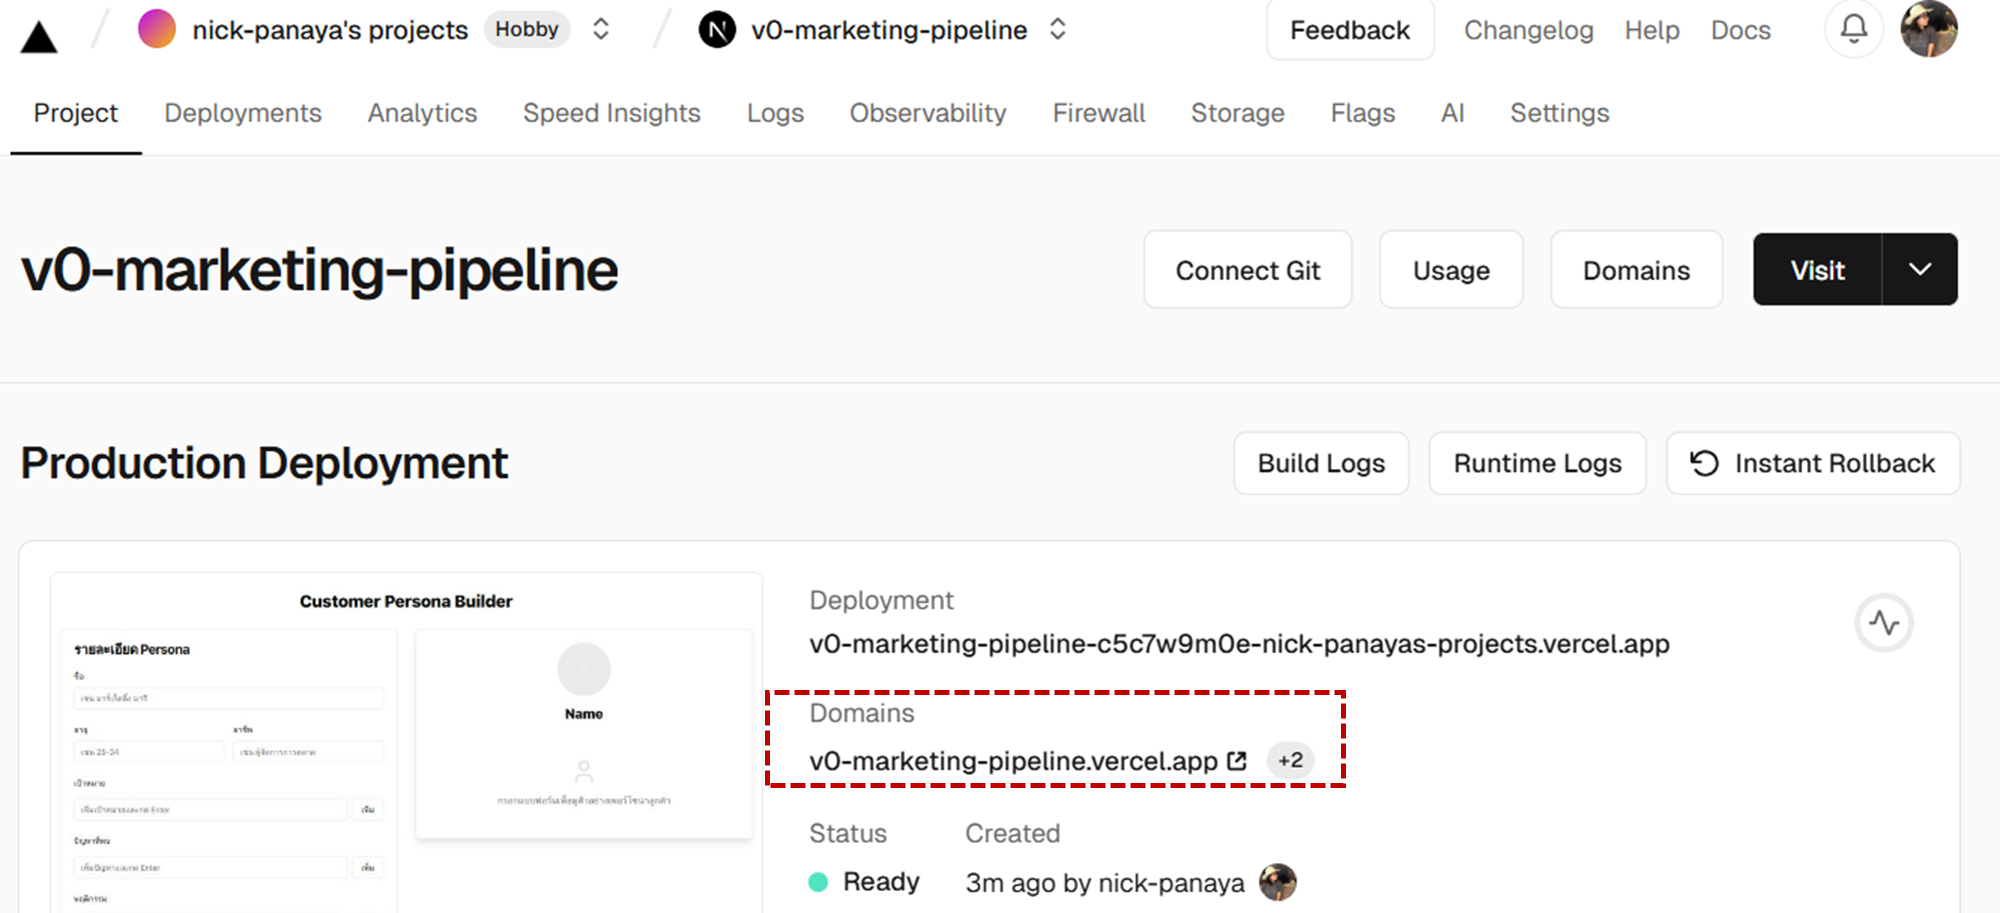This screenshot has width=2000, height=913.
Task: Open the notifications bell
Action: pos(1854,29)
